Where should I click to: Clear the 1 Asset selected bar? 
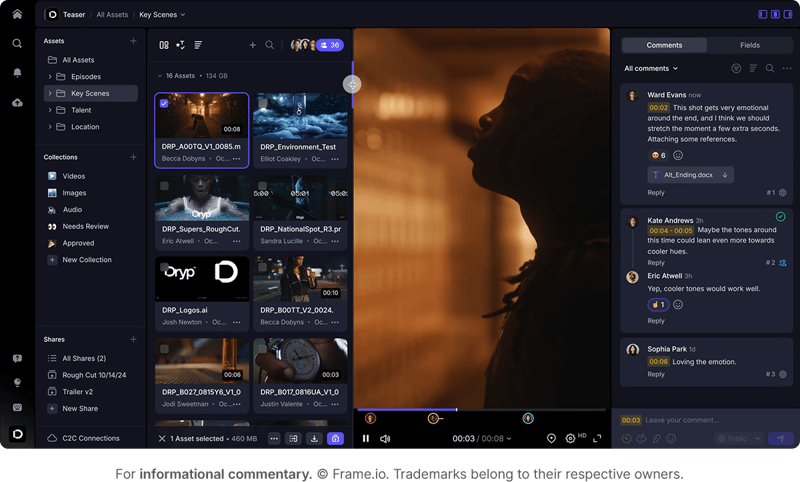[x=162, y=439]
